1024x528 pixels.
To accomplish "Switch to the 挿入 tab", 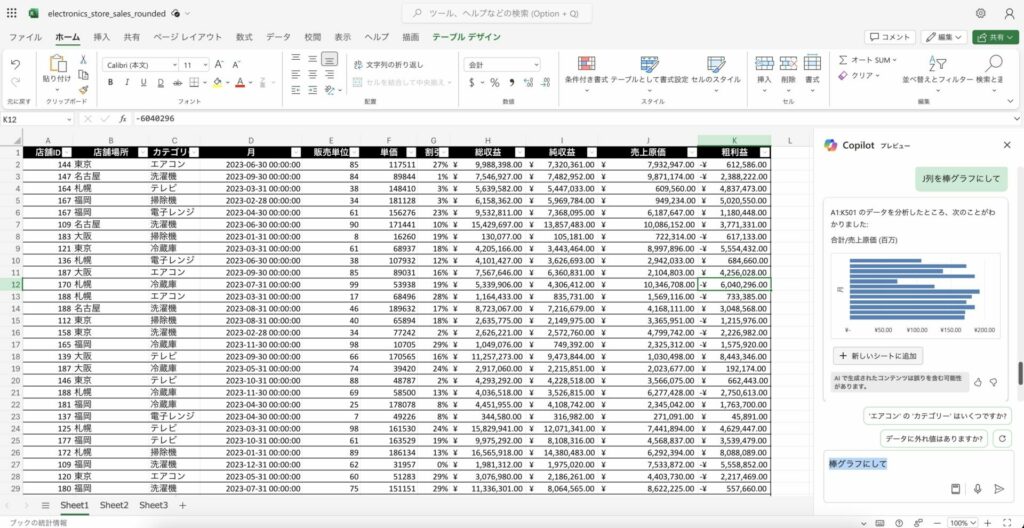I will (x=102, y=37).
